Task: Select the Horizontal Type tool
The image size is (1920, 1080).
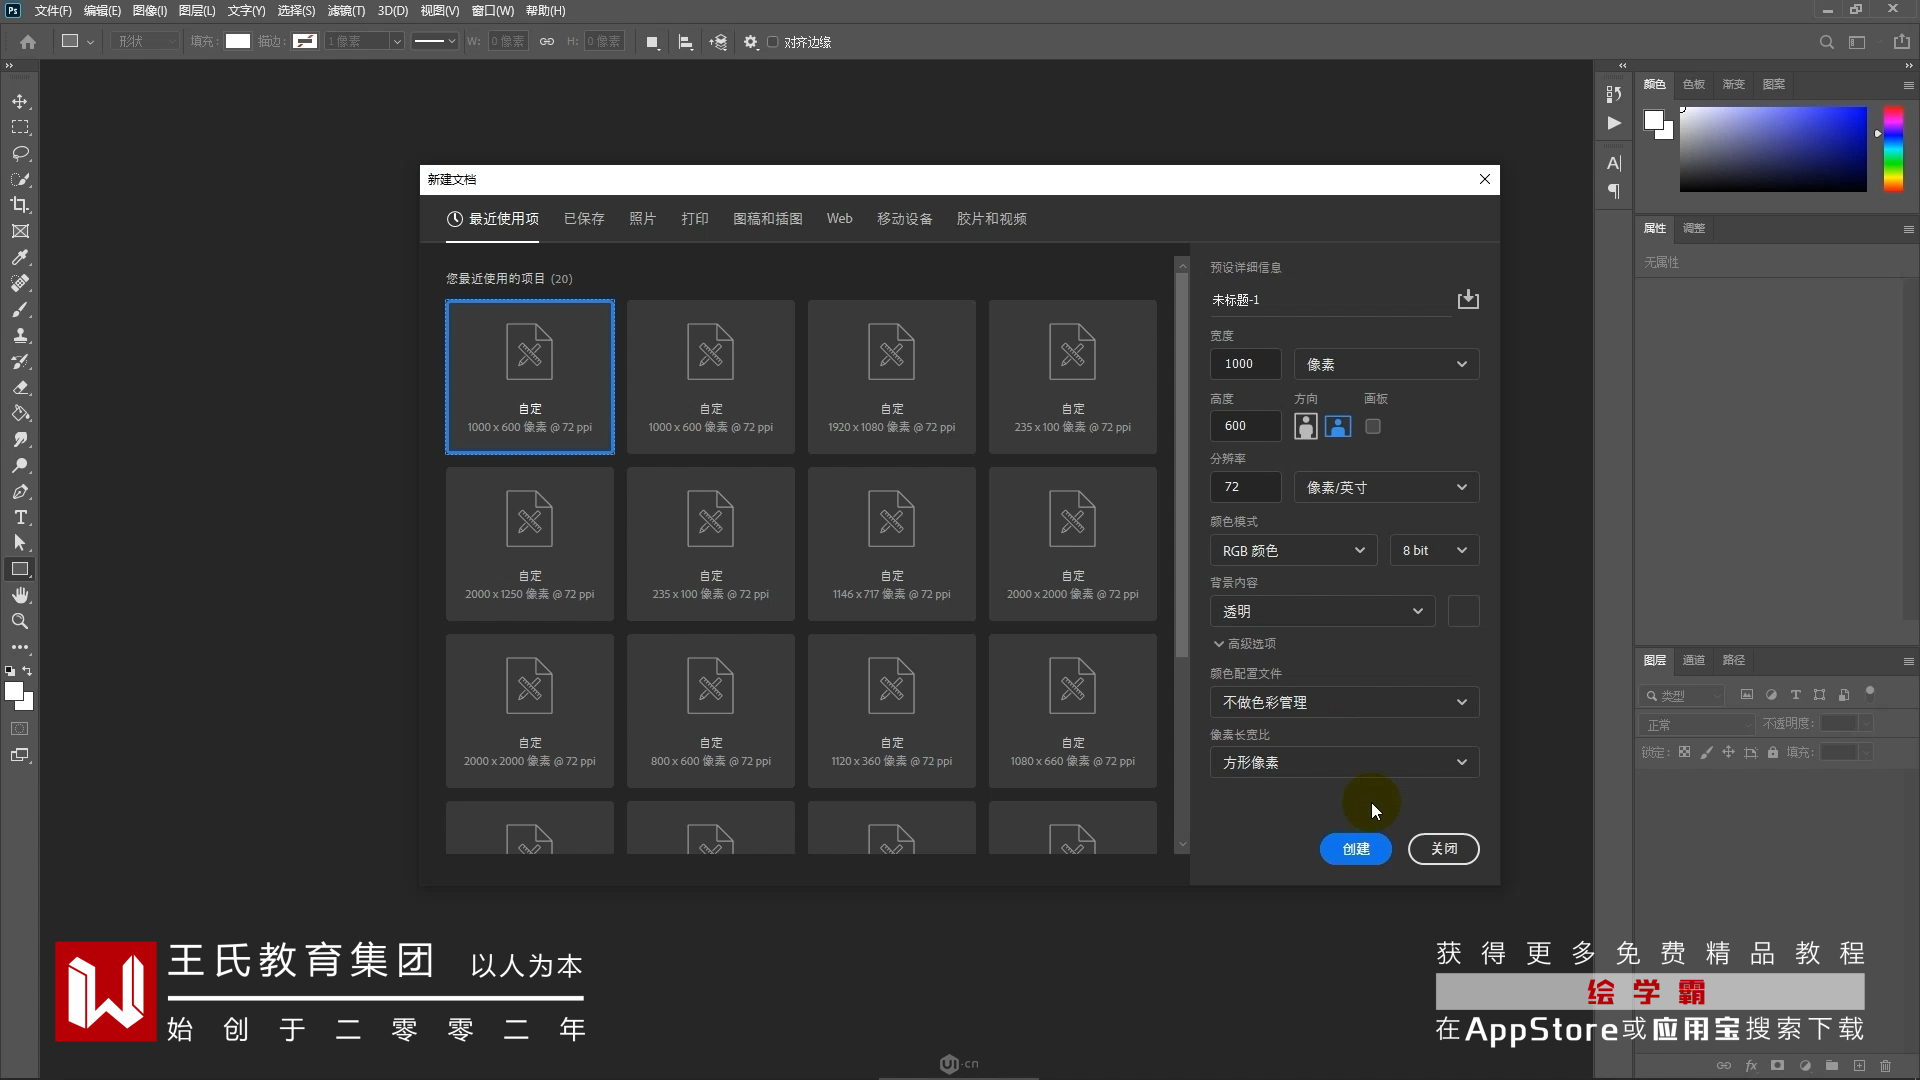Action: pyautogui.click(x=20, y=518)
